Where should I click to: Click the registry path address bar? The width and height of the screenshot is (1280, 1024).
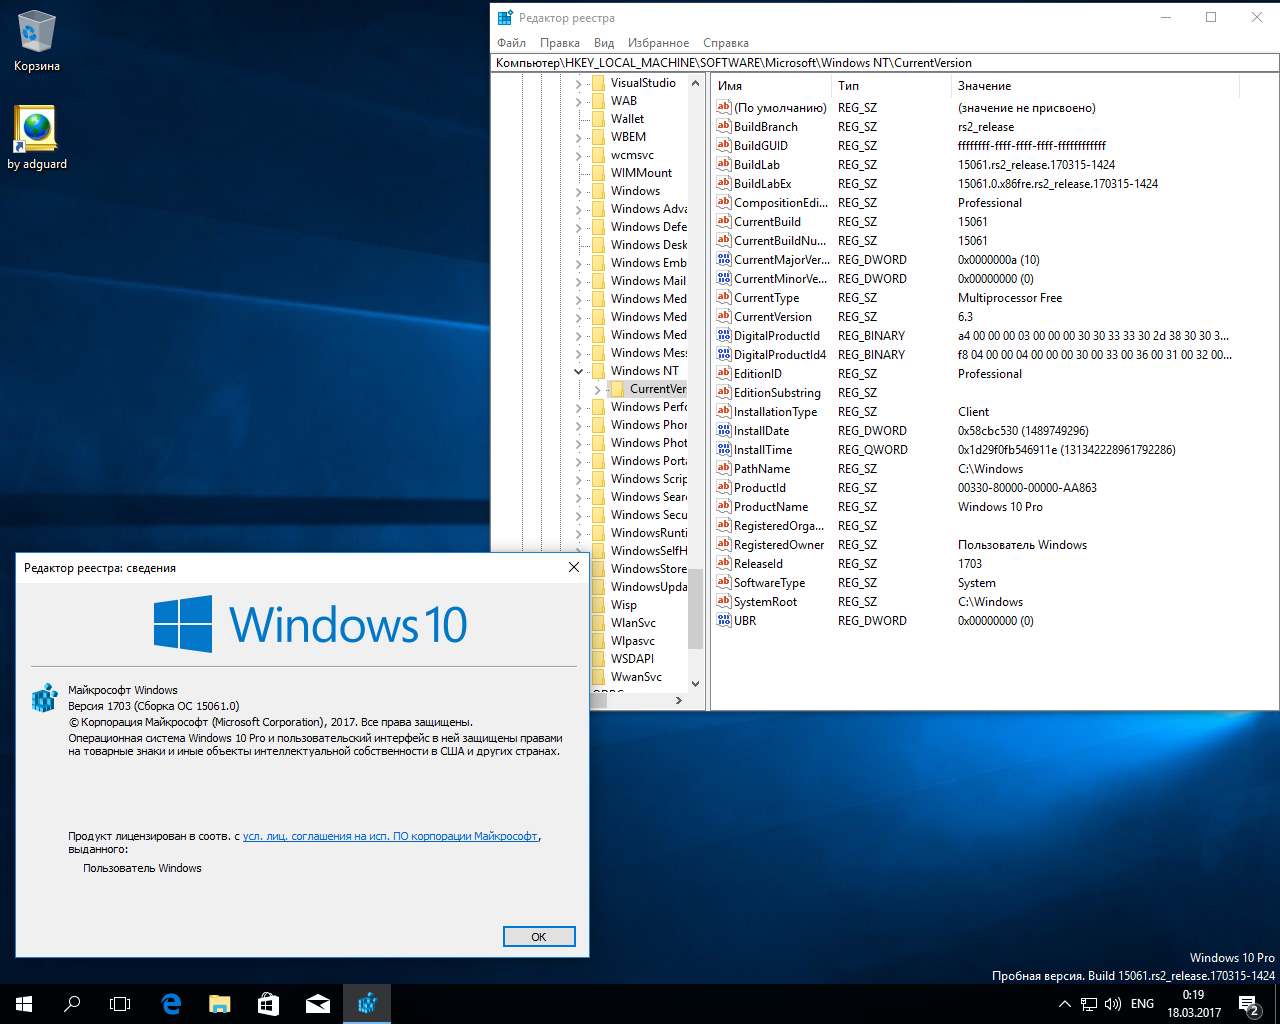pyautogui.click(x=886, y=62)
